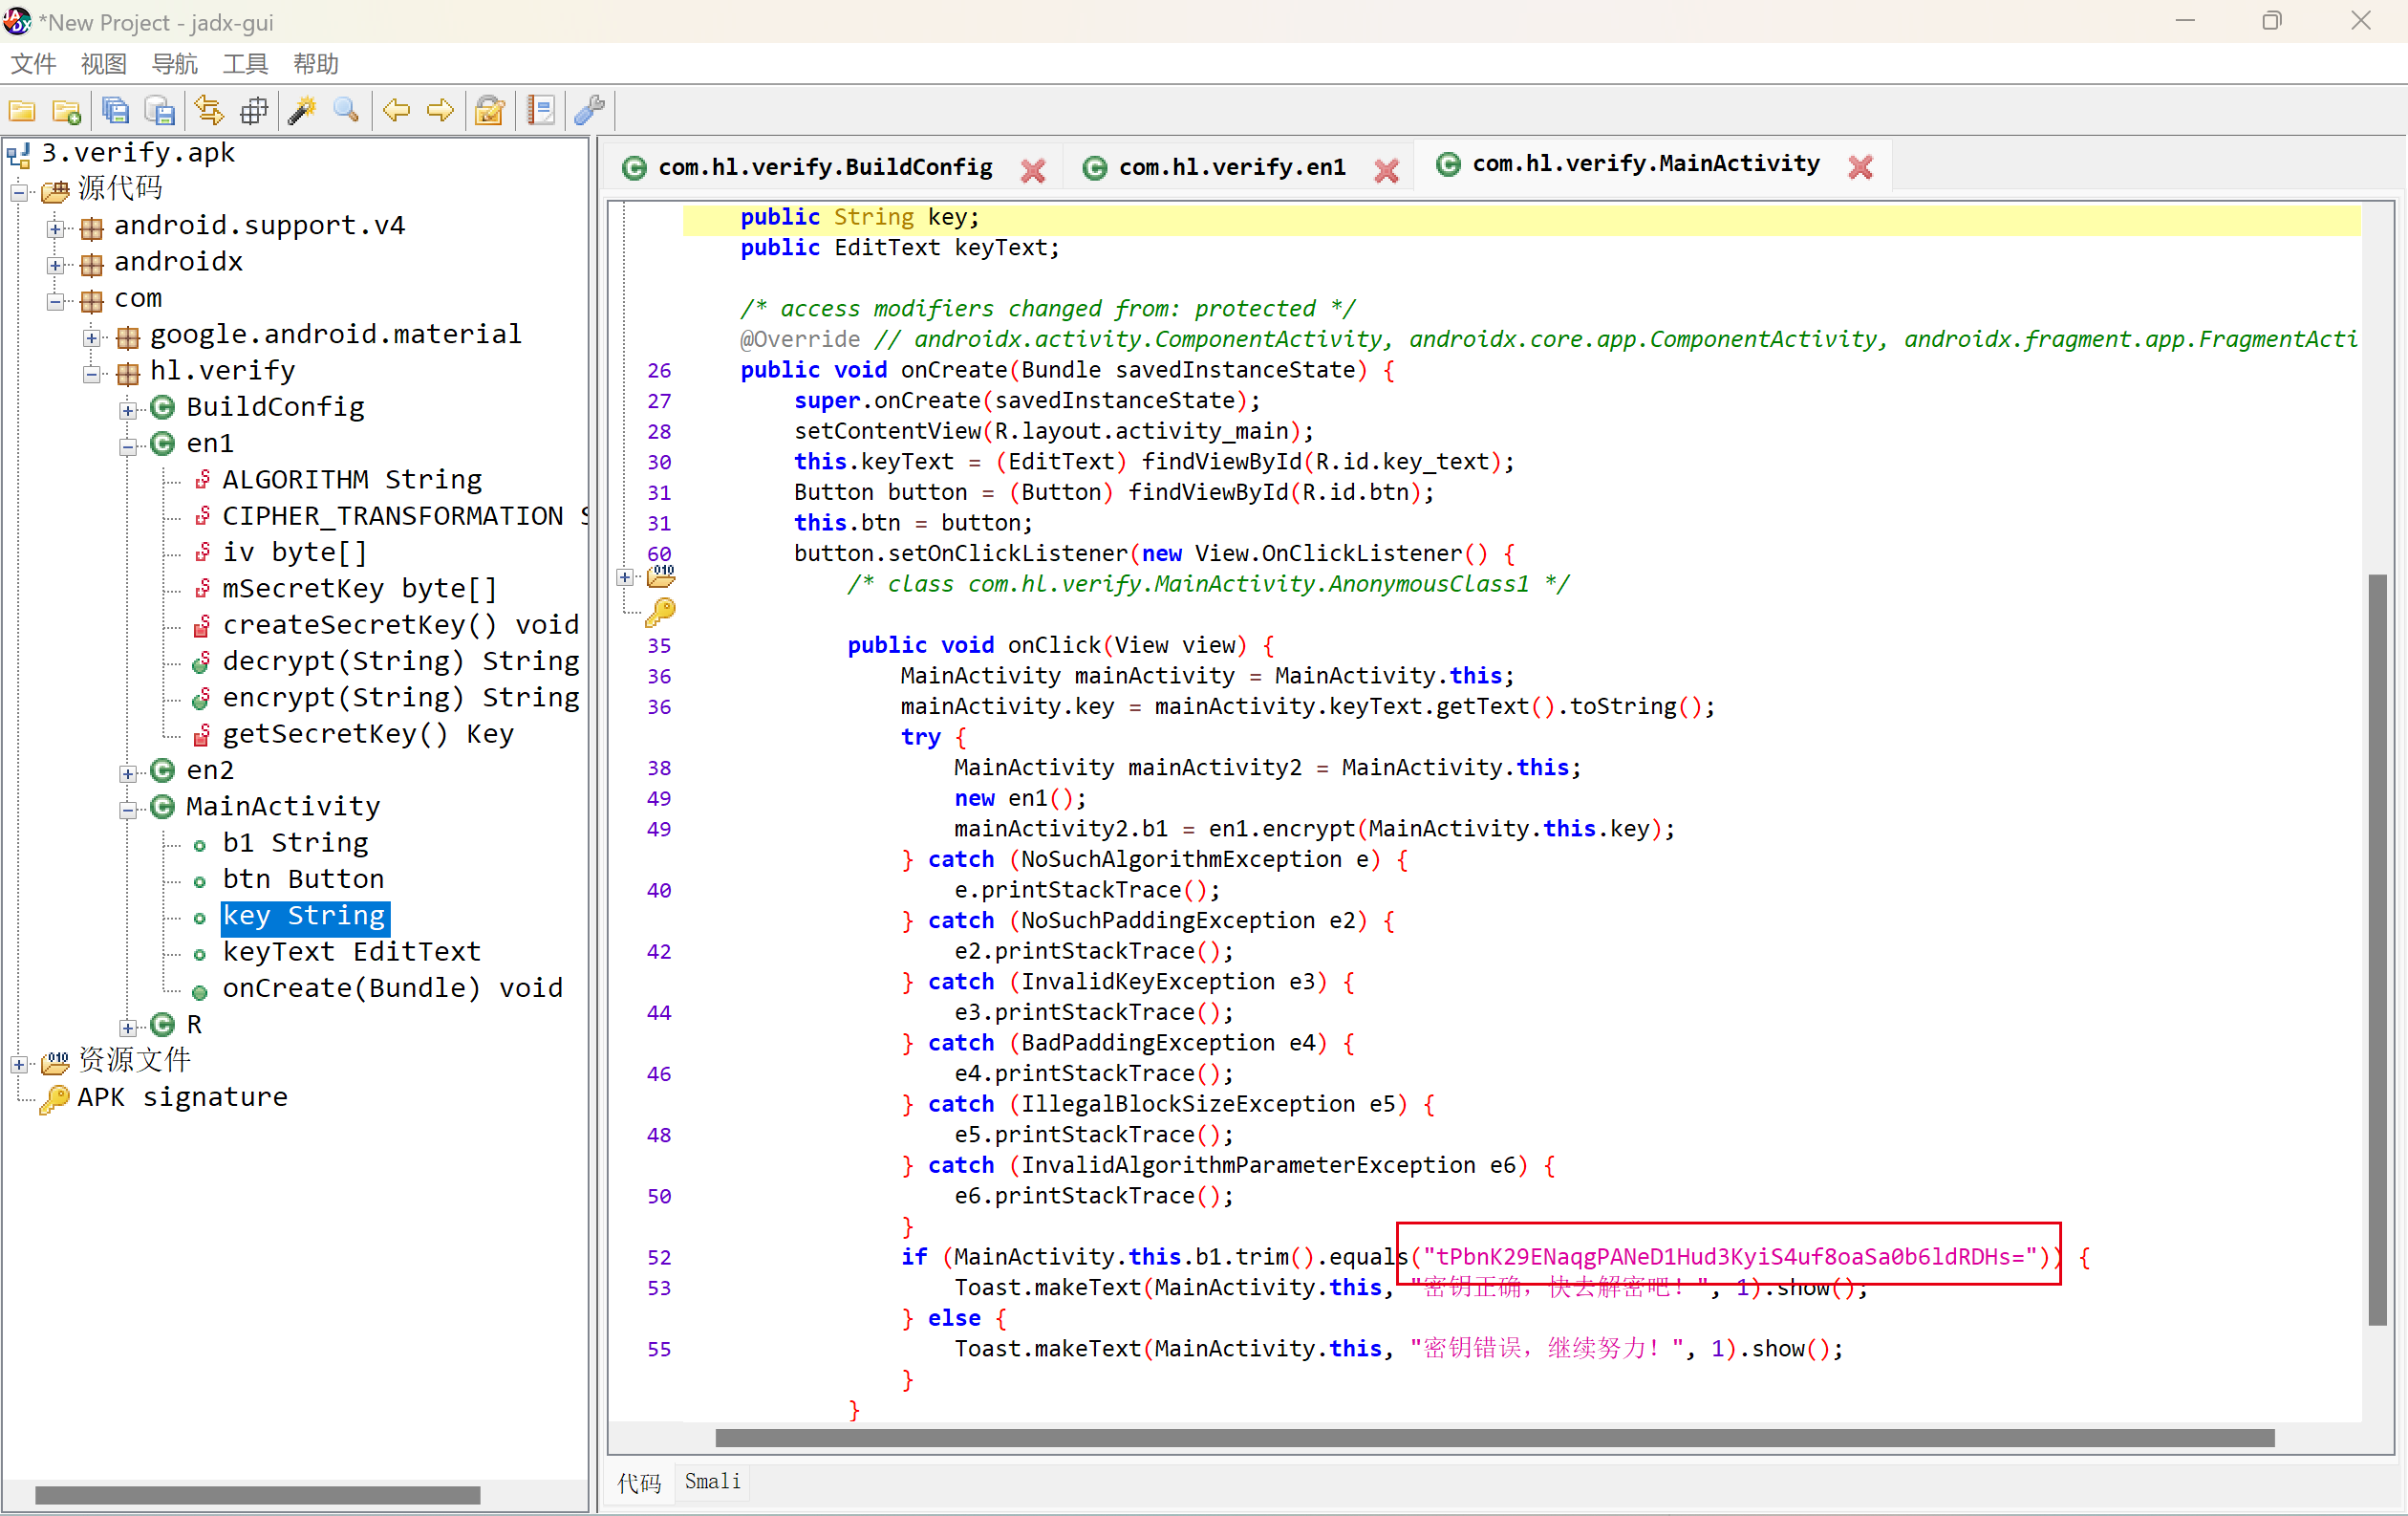Select getSecretKey() Key method
Image resolution: width=2408 pixels, height=1516 pixels.
pos(367,734)
